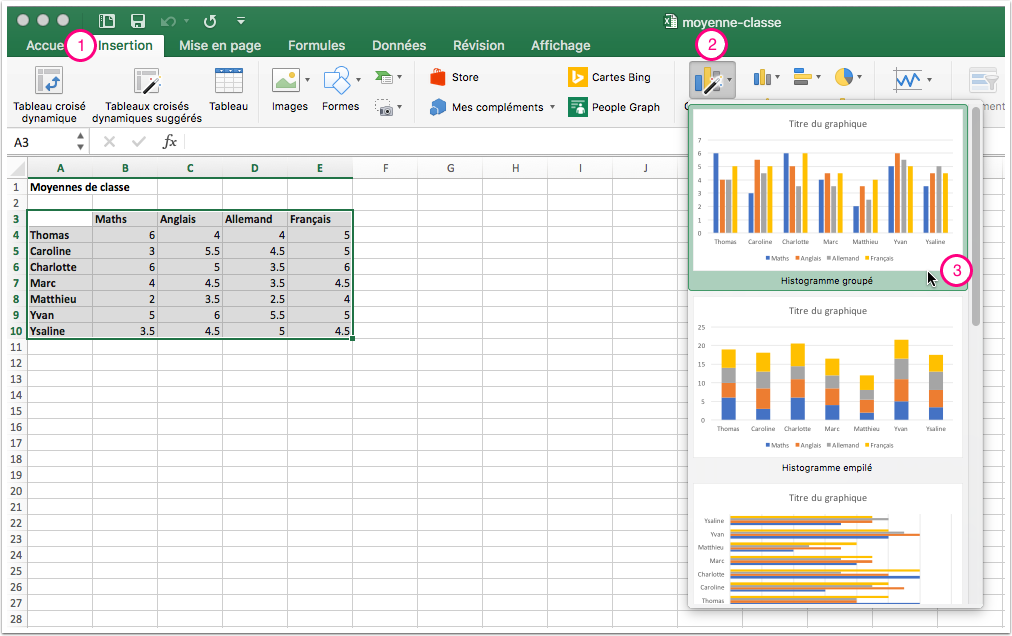
Task: Expand Mes compléments dropdown
Action: coord(552,107)
